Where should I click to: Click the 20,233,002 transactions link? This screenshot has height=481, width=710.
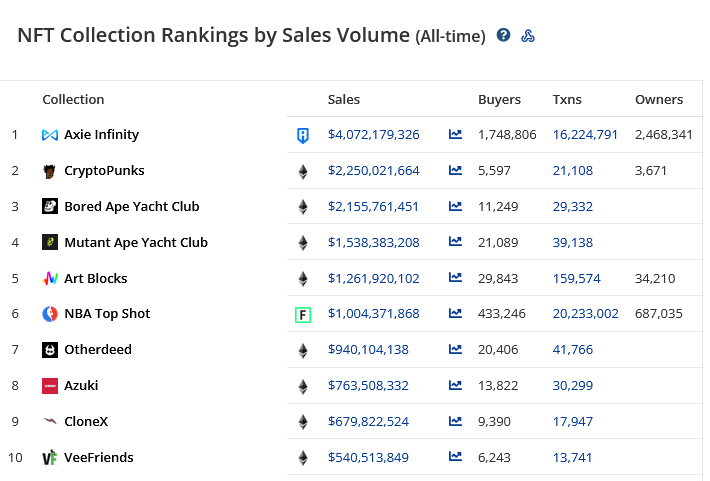pos(585,313)
